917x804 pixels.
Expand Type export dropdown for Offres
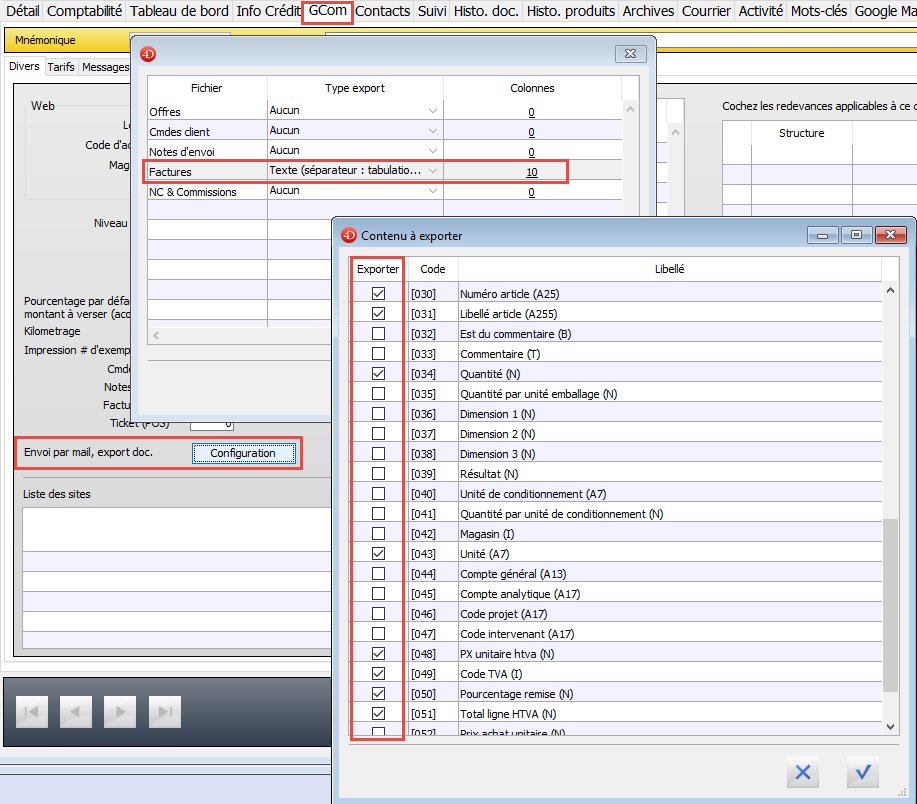point(433,111)
